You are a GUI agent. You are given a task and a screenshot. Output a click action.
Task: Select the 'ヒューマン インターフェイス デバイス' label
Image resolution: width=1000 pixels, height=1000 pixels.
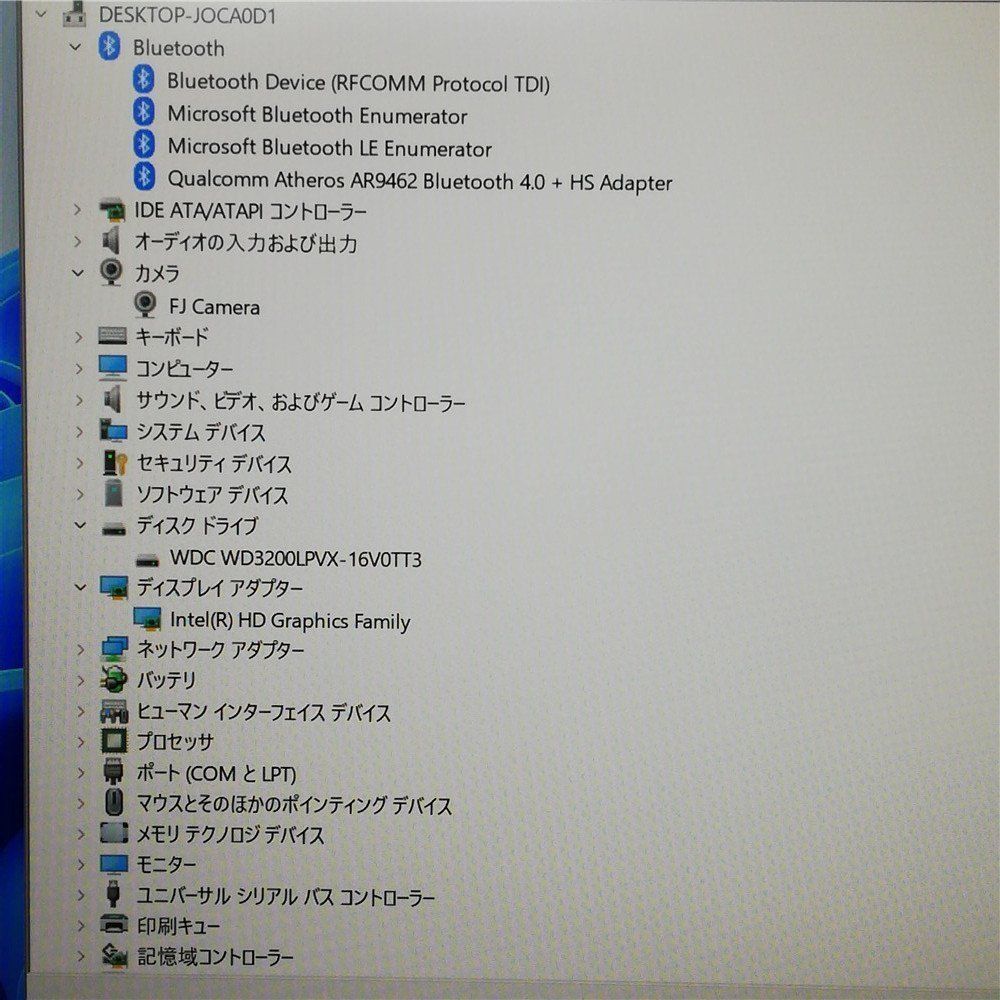264,712
